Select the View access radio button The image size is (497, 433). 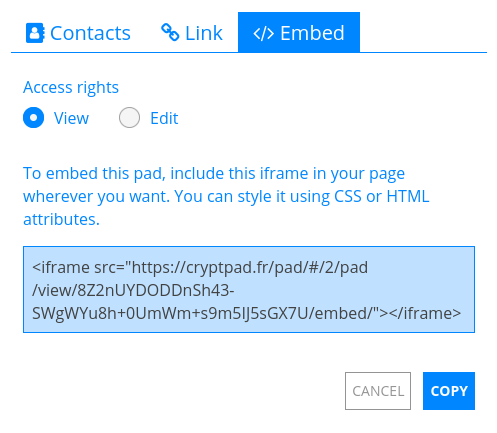click(x=33, y=118)
